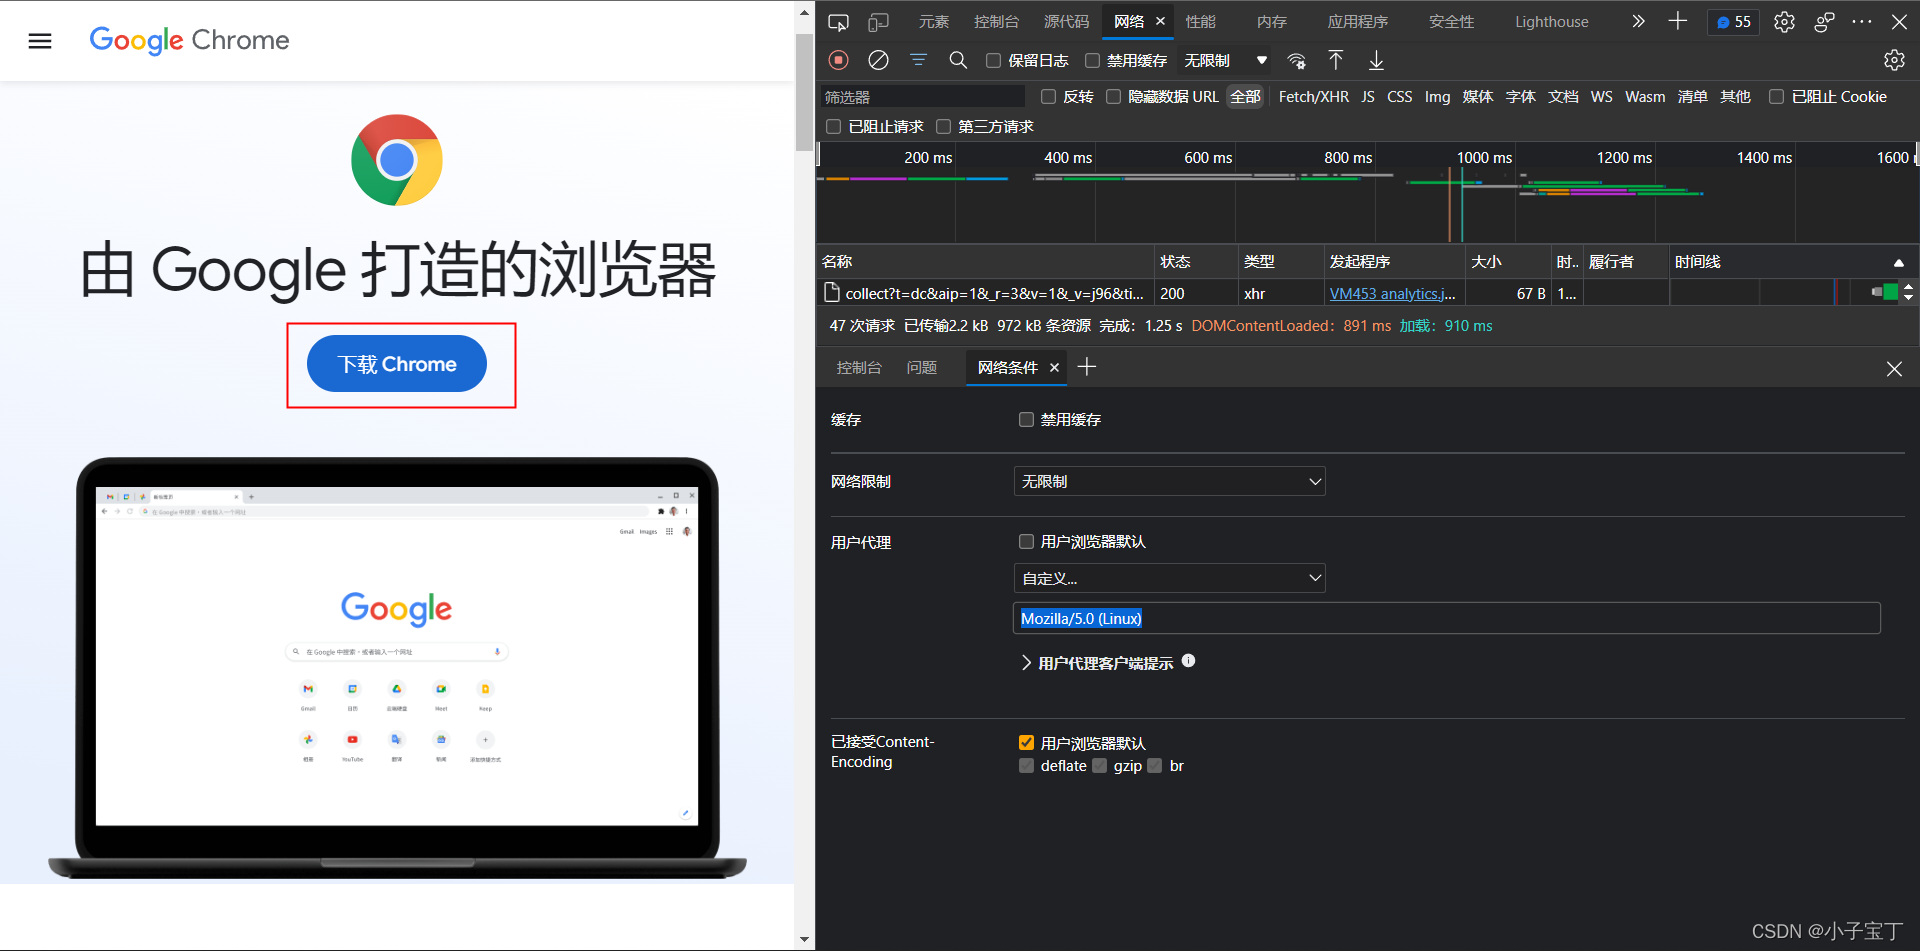Open the VM453 analytics.js initiator link
Viewport: 1920px width, 951px height.
1392,294
